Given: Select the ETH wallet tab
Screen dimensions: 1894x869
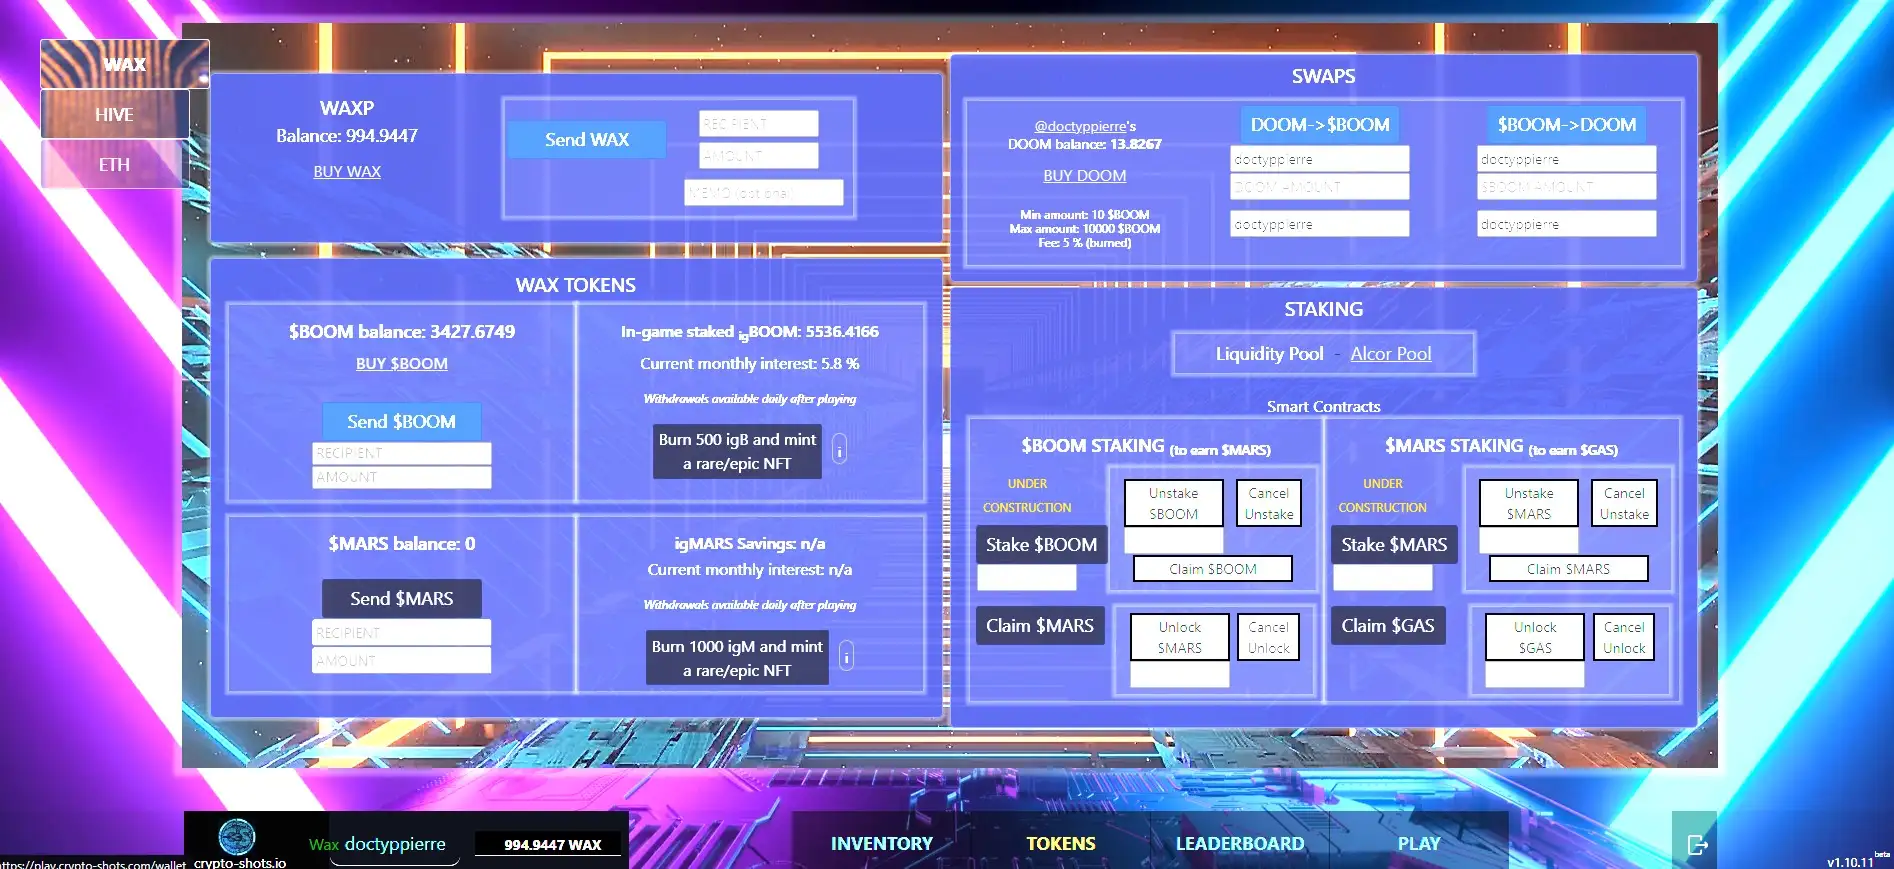Looking at the screenshot, I should pos(115,165).
